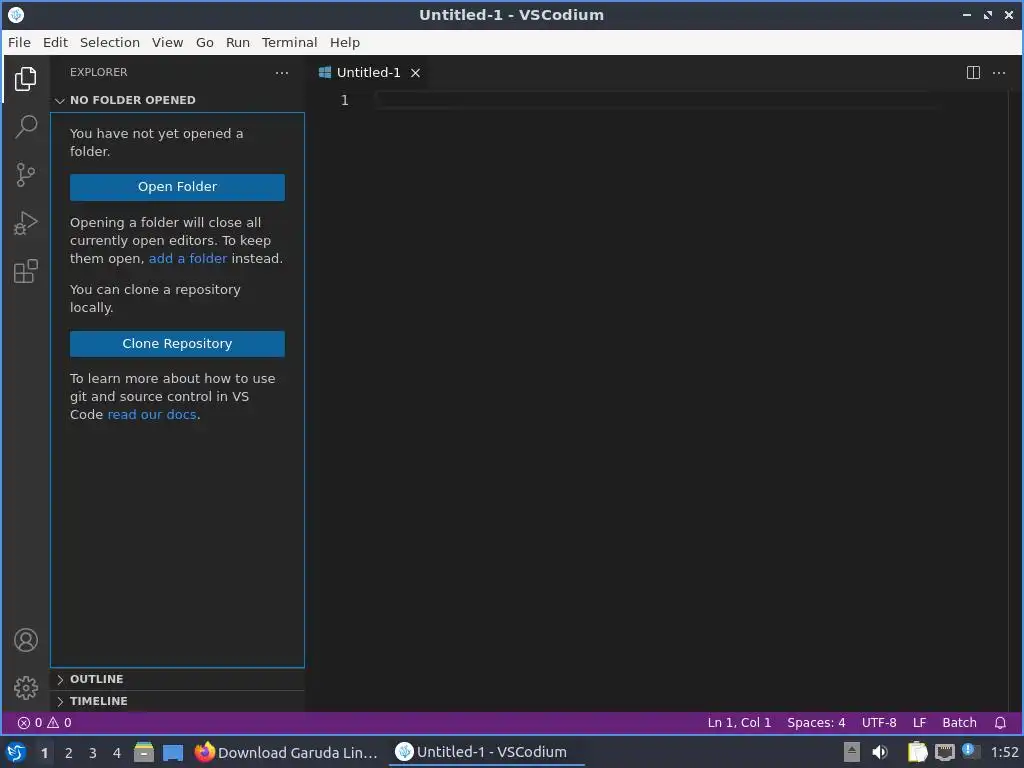Switch to virtual desktop 3
The height and width of the screenshot is (768, 1024).
point(93,752)
